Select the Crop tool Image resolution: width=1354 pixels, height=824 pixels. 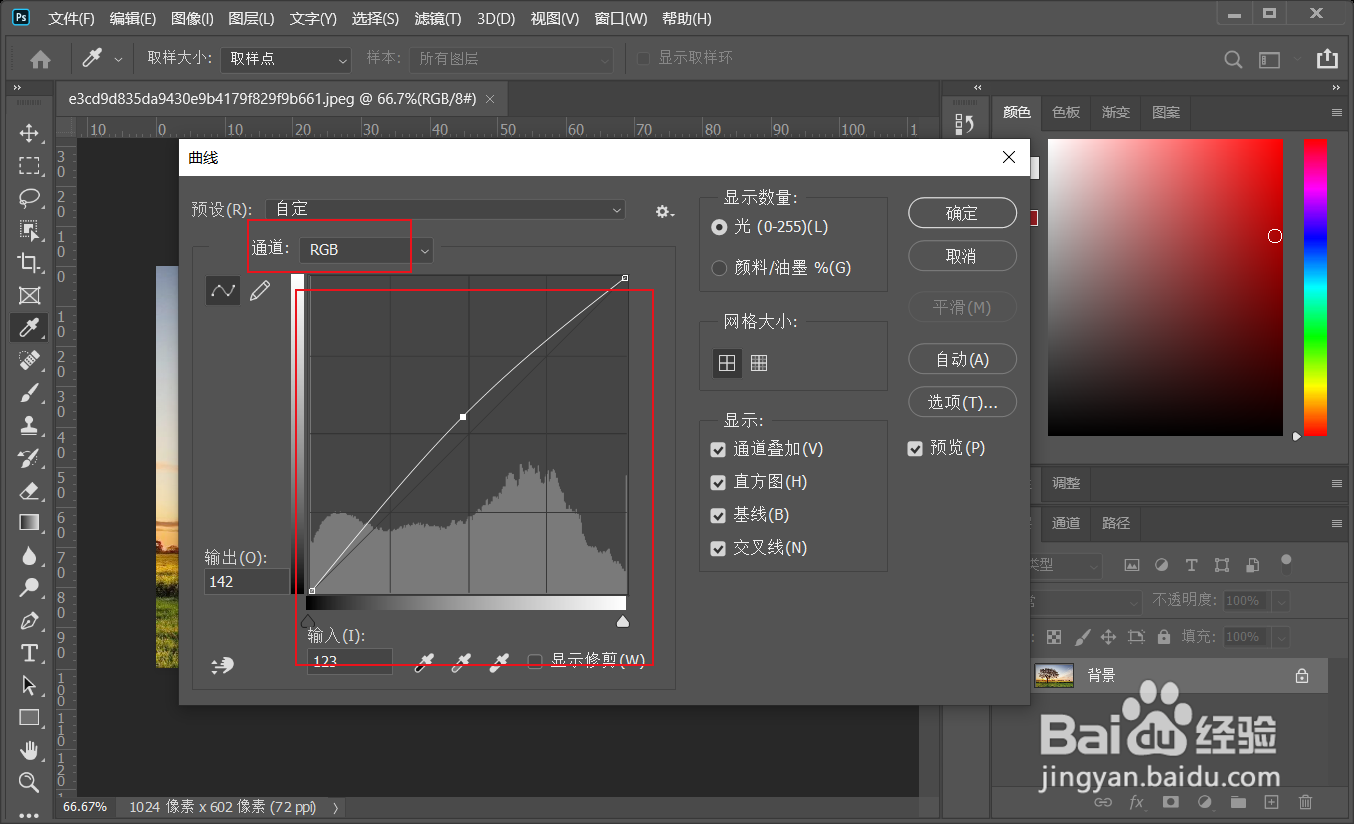(30, 262)
